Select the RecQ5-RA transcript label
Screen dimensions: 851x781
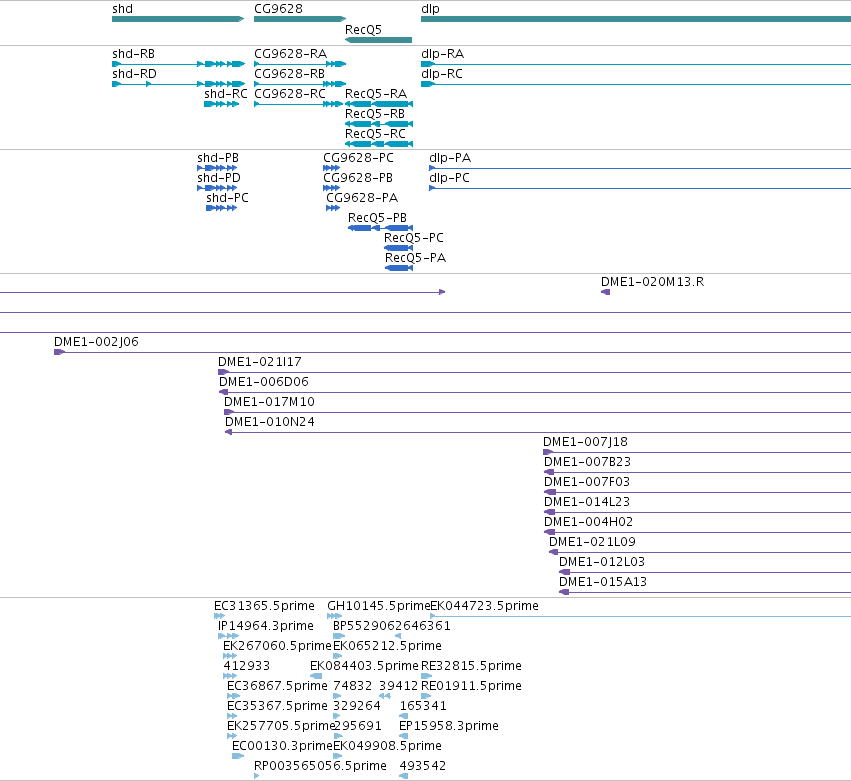click(376, 94)
